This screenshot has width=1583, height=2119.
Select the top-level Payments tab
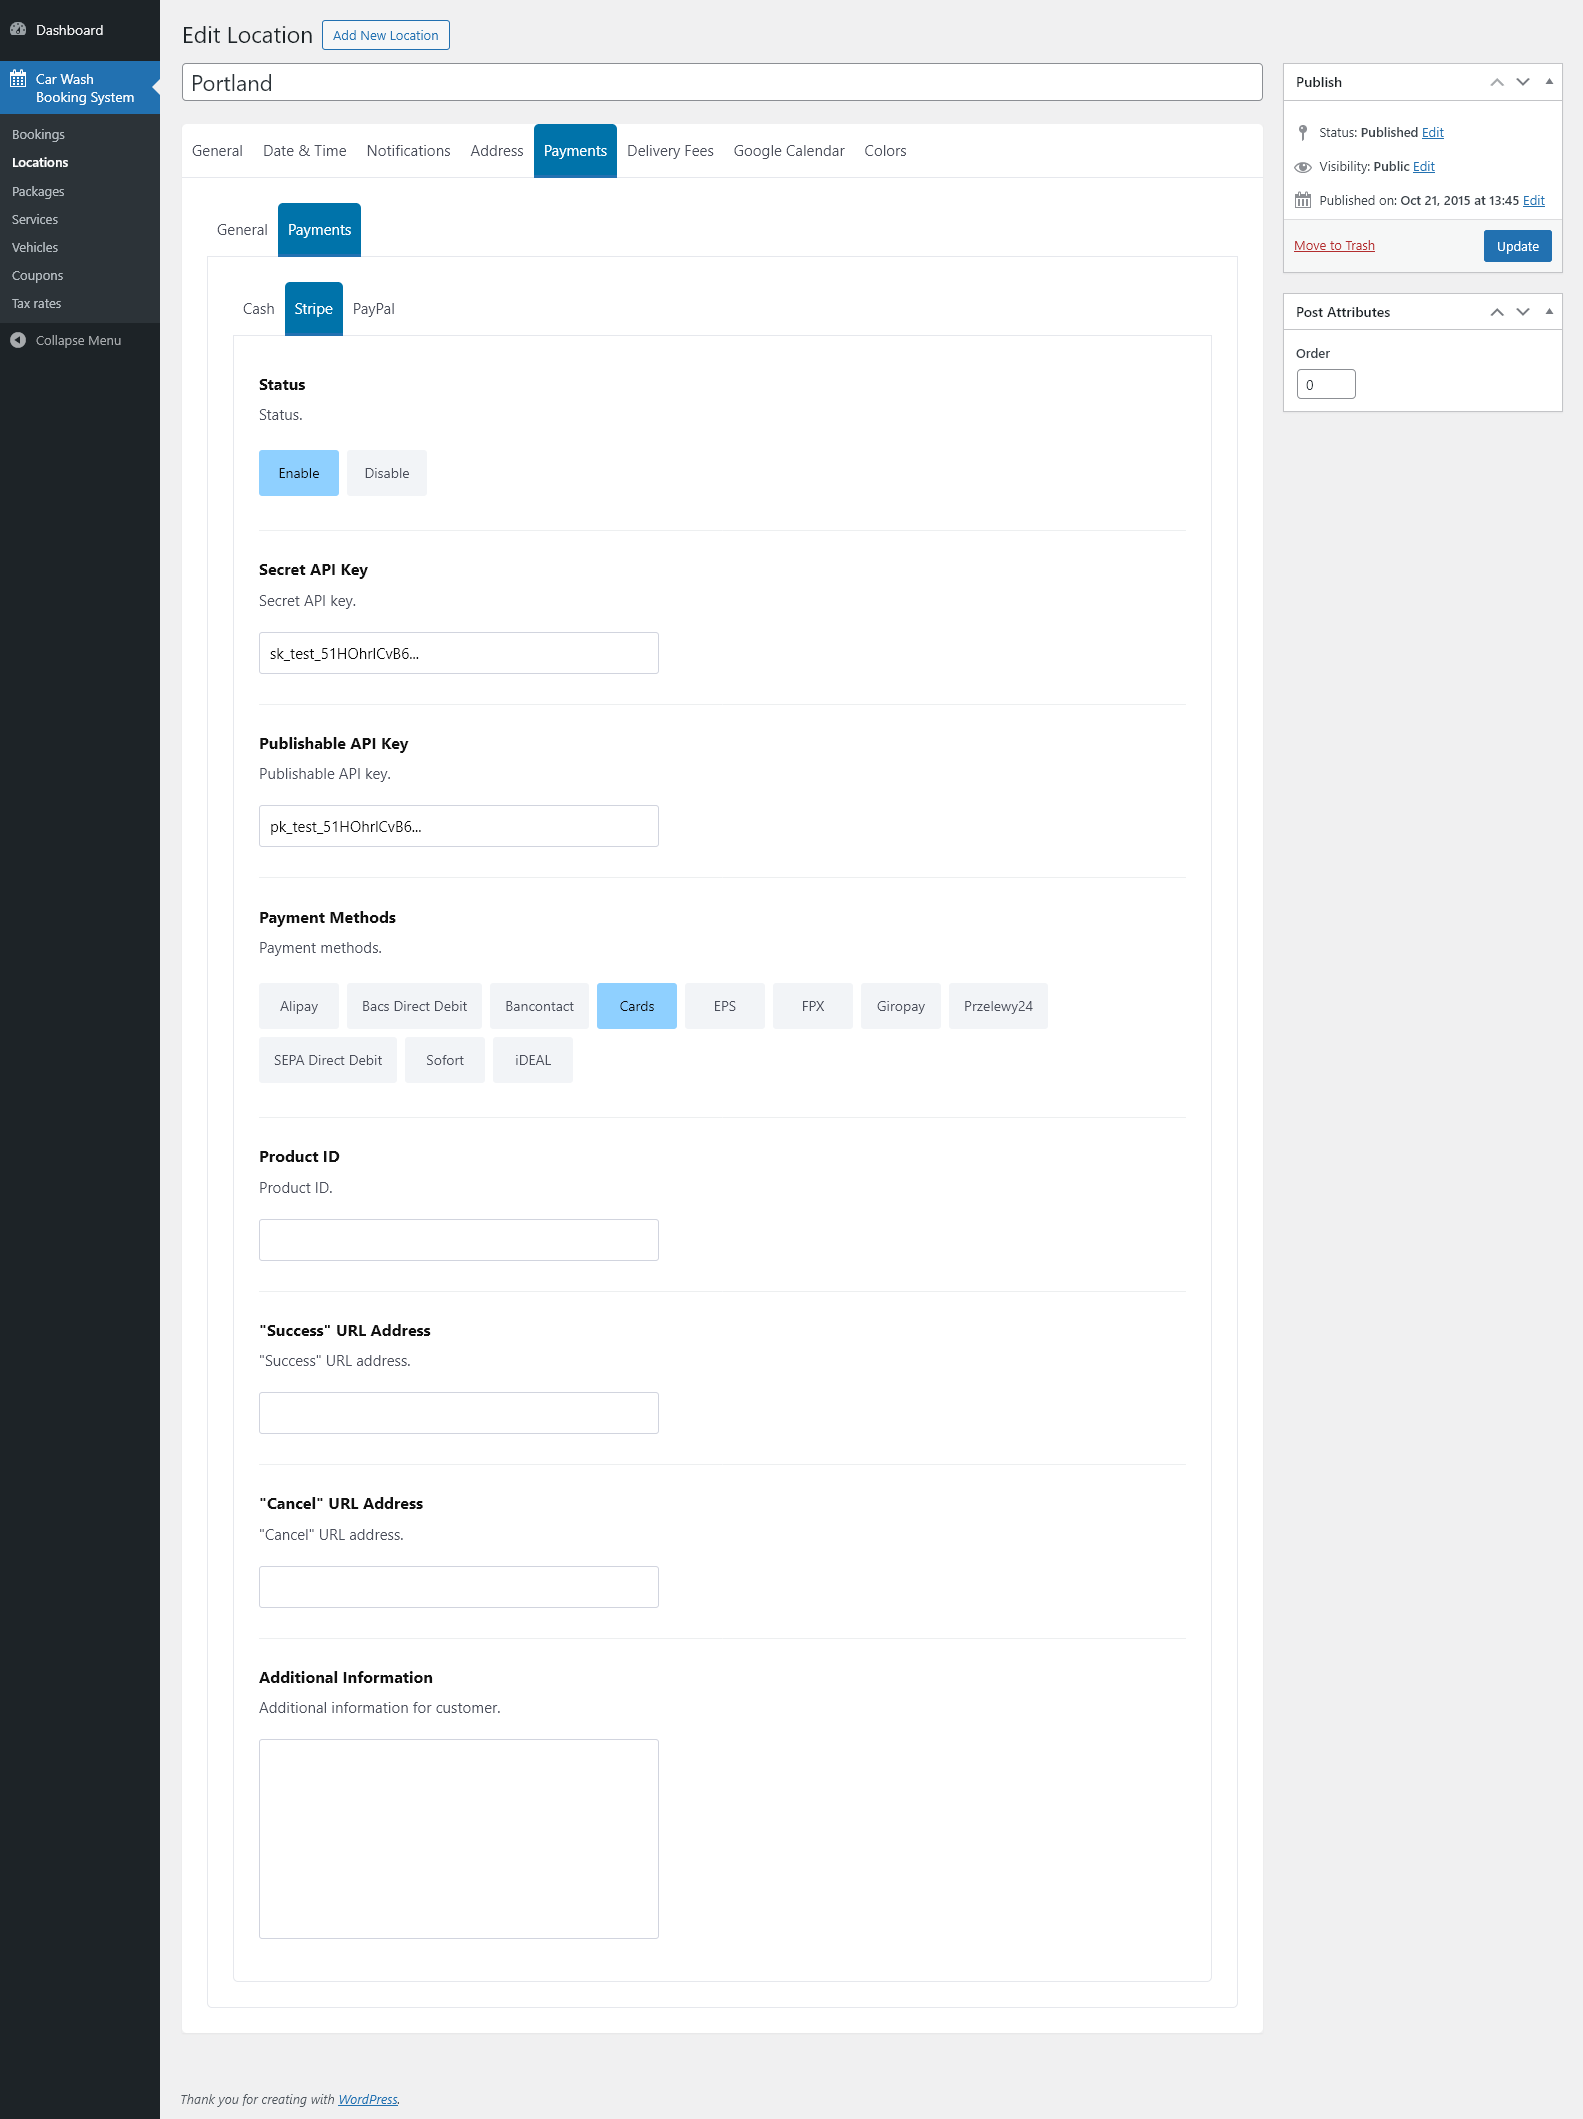click(x=575, y=151)
